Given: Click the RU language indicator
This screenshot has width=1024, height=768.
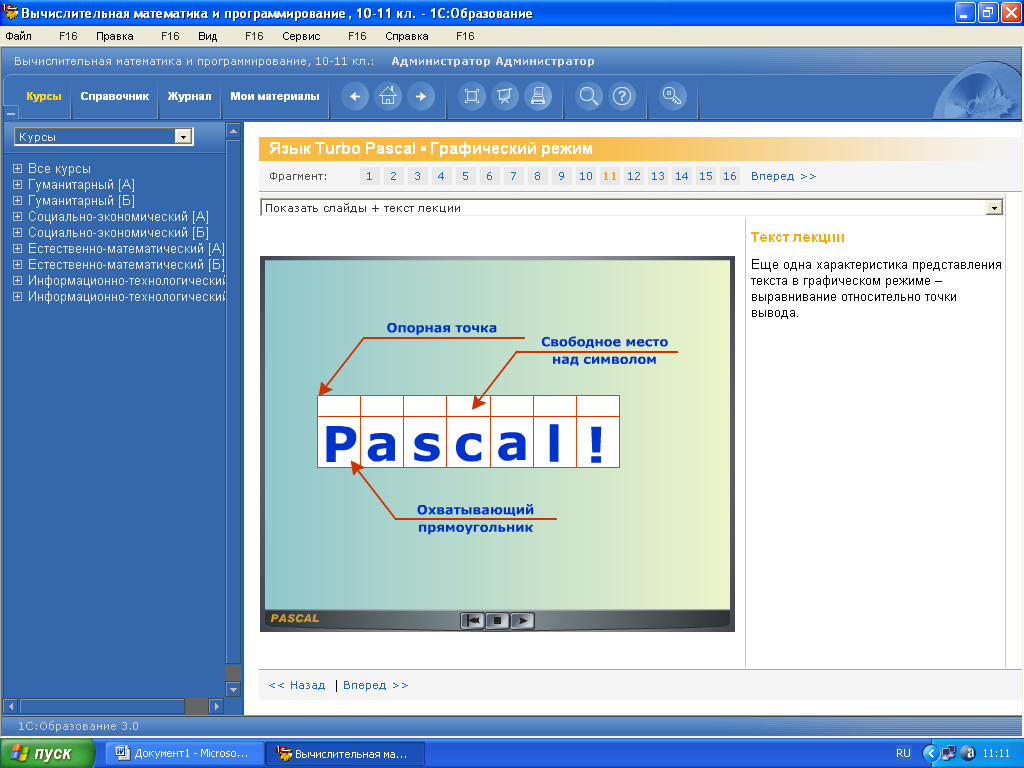Looking at the screenshot, I should click(903, 753).
